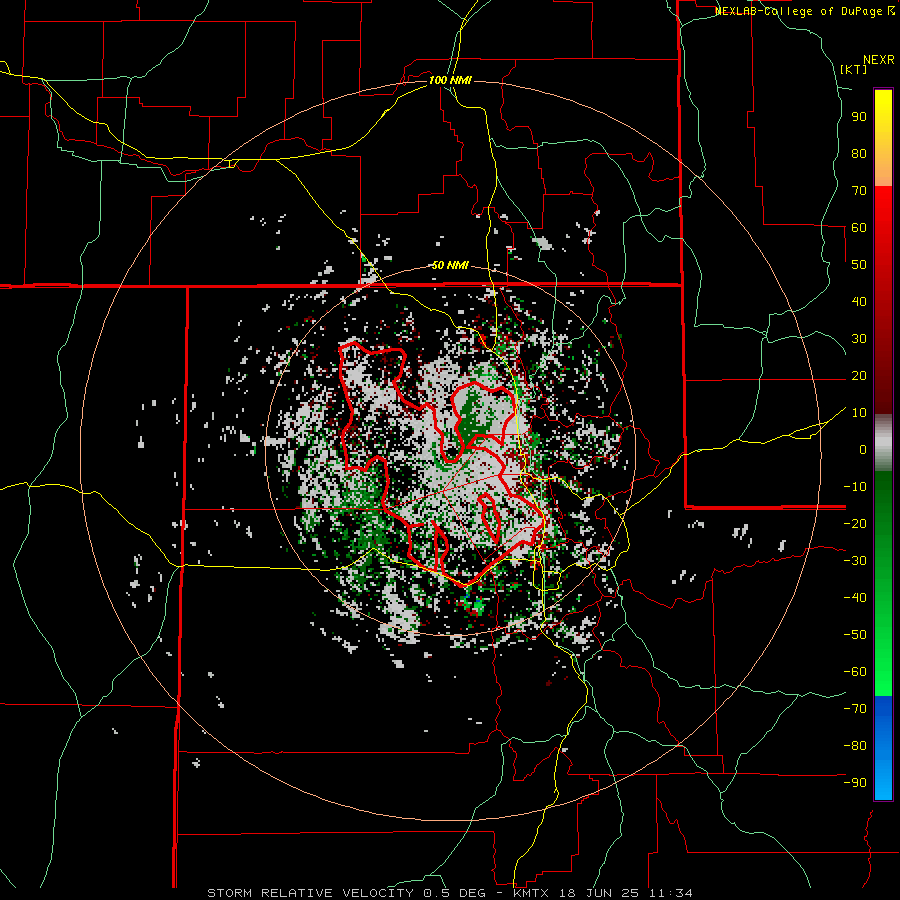The image size is (900, 900).
Task: Click the "[KT]" units label
Action: (x=854, y=69)
